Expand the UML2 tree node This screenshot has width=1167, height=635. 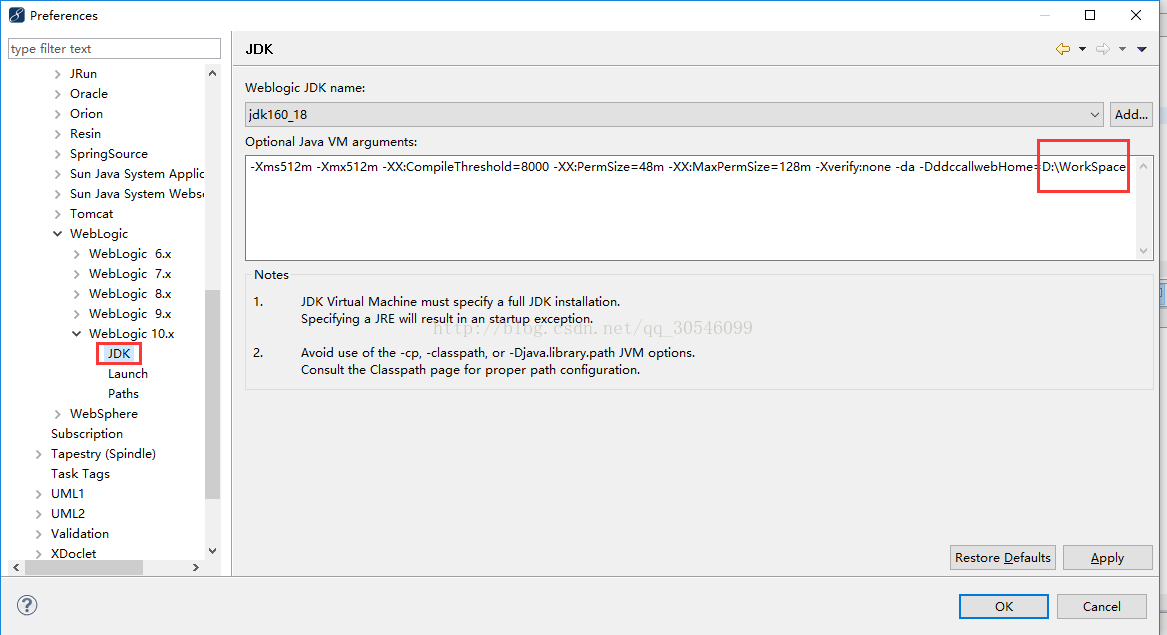pyautogui.click(x=39, y=514)
